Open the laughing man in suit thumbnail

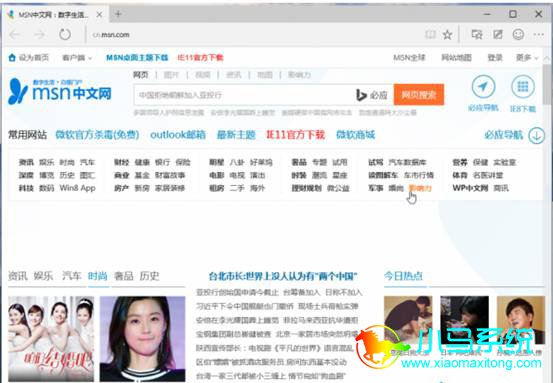[x=521, y=320]
